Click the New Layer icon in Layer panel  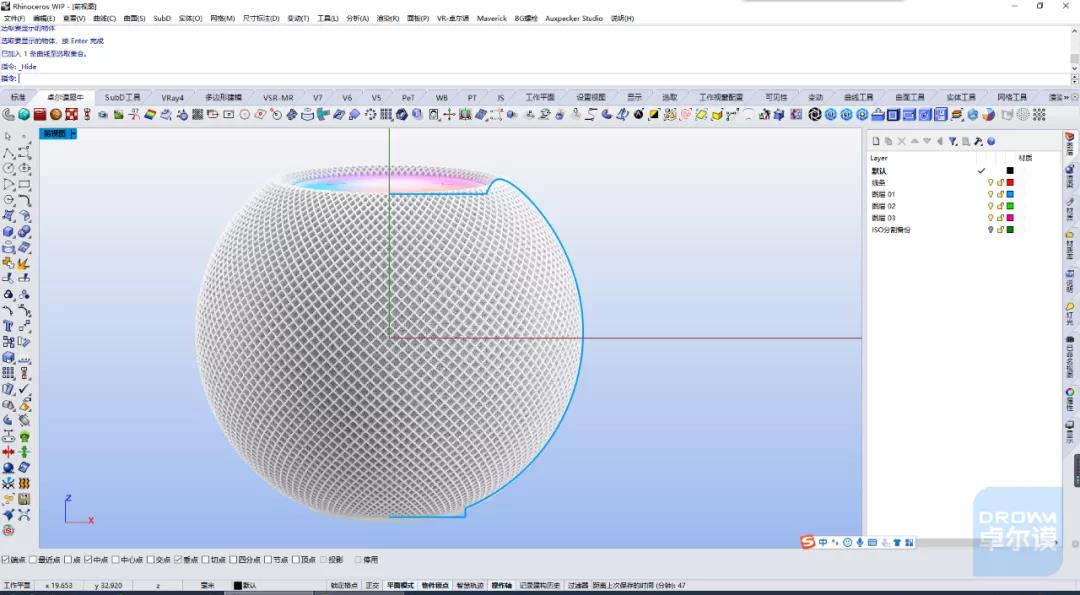click(876, 141)
